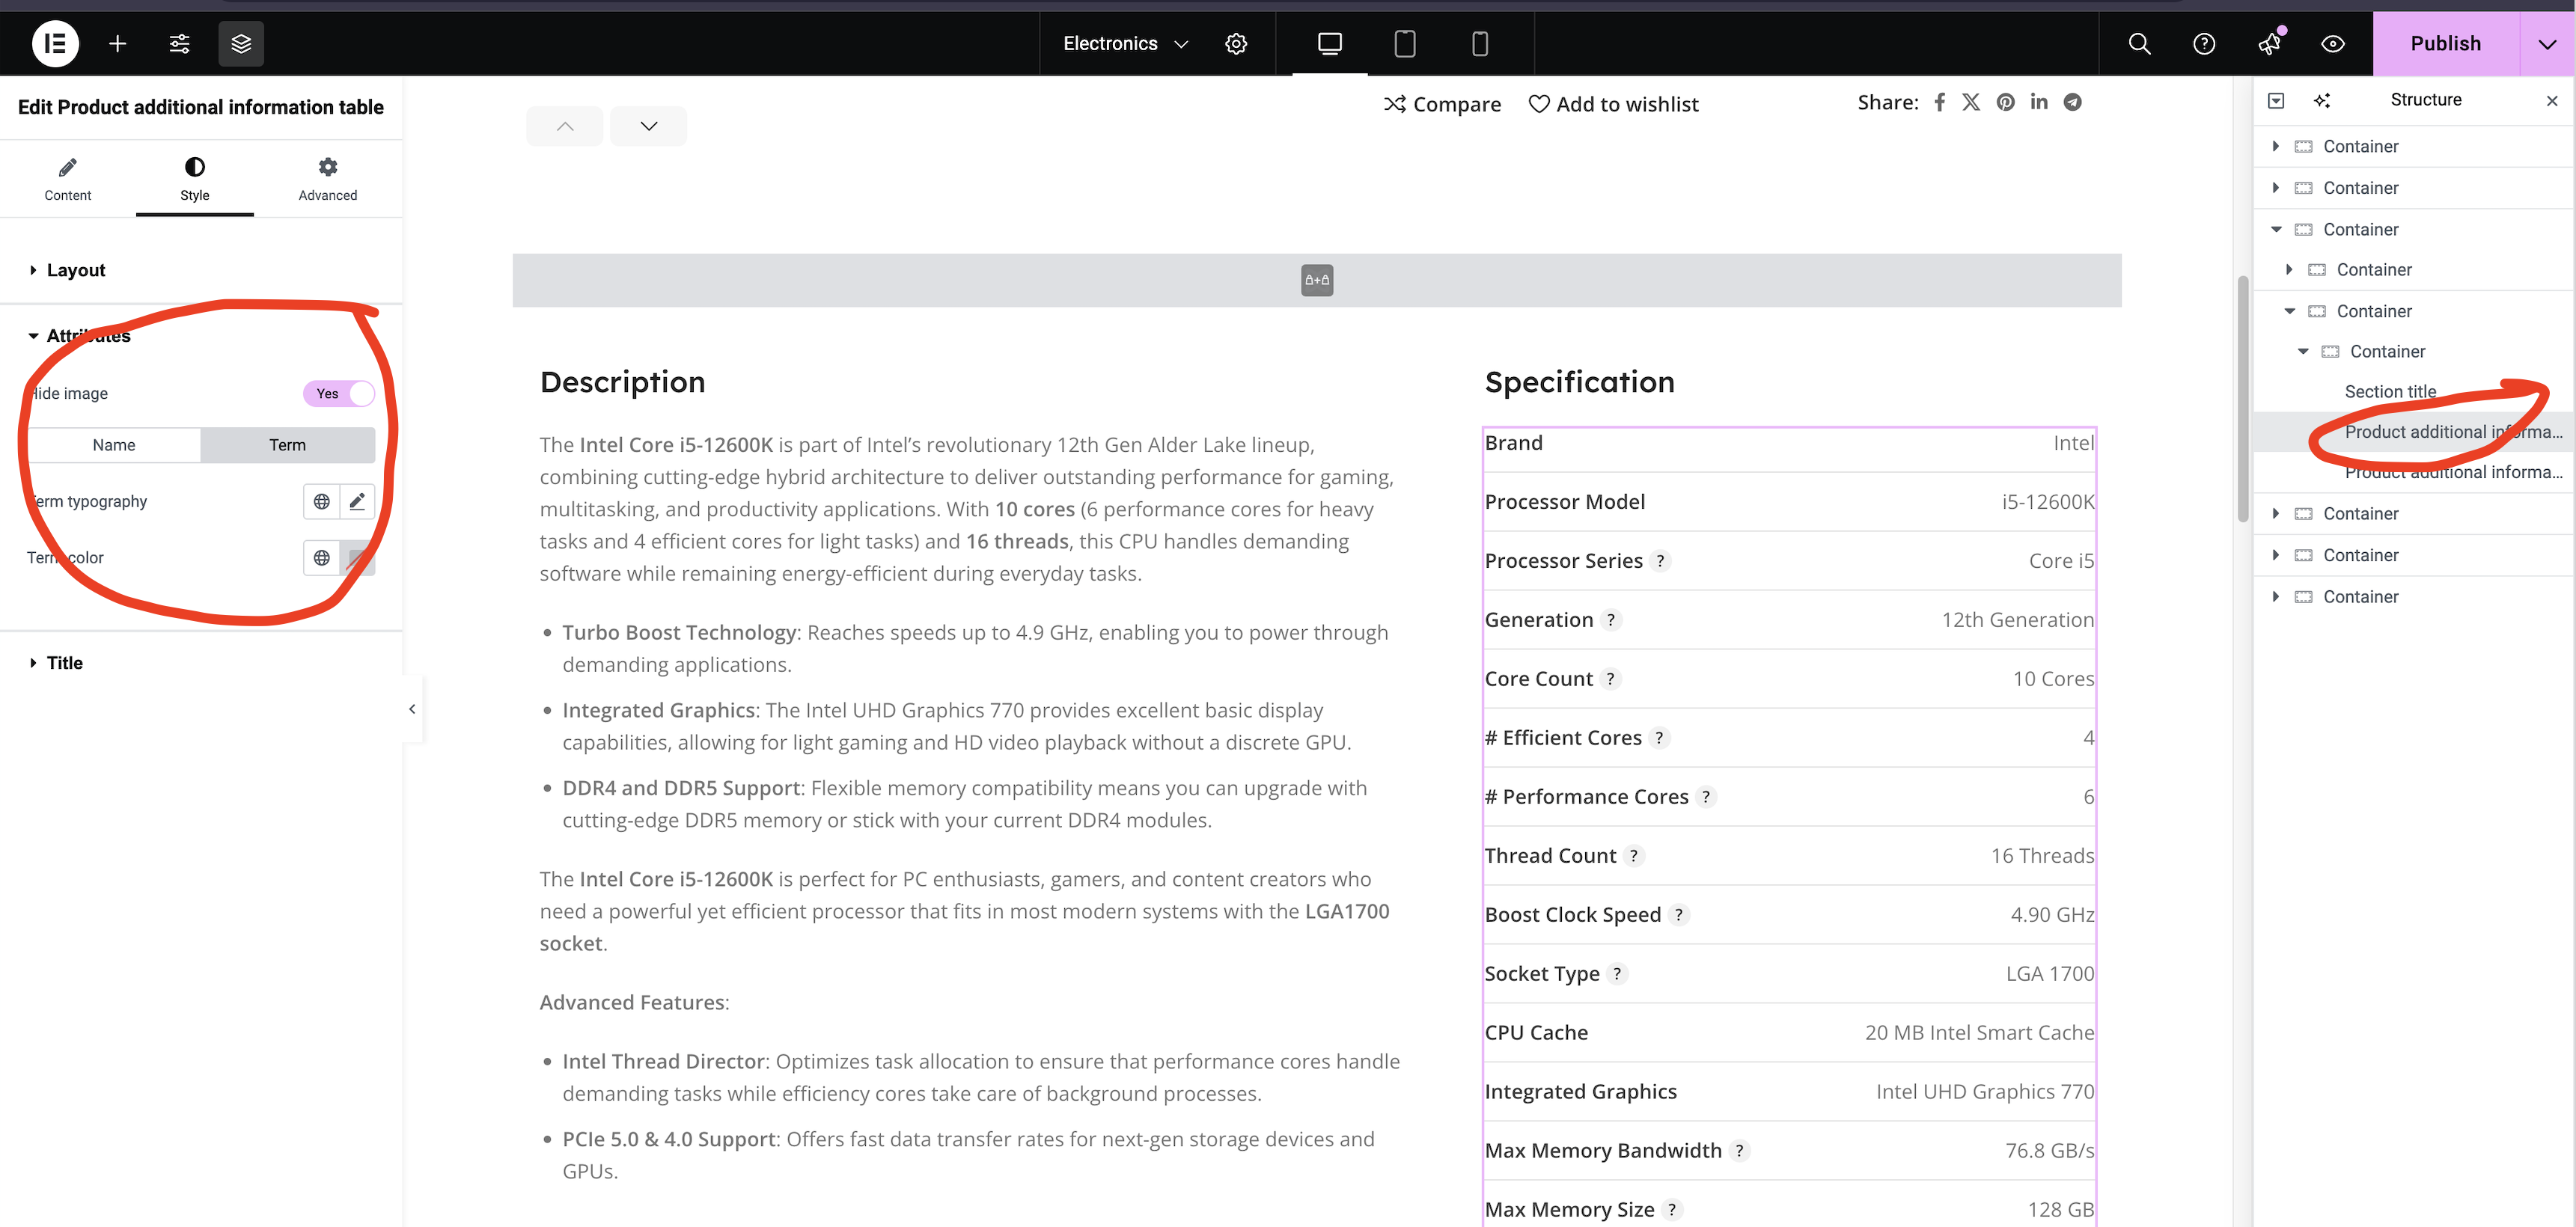Switch to mobile preview mode
Screen dimensions: 2576x1227
tap(1479, 43)
